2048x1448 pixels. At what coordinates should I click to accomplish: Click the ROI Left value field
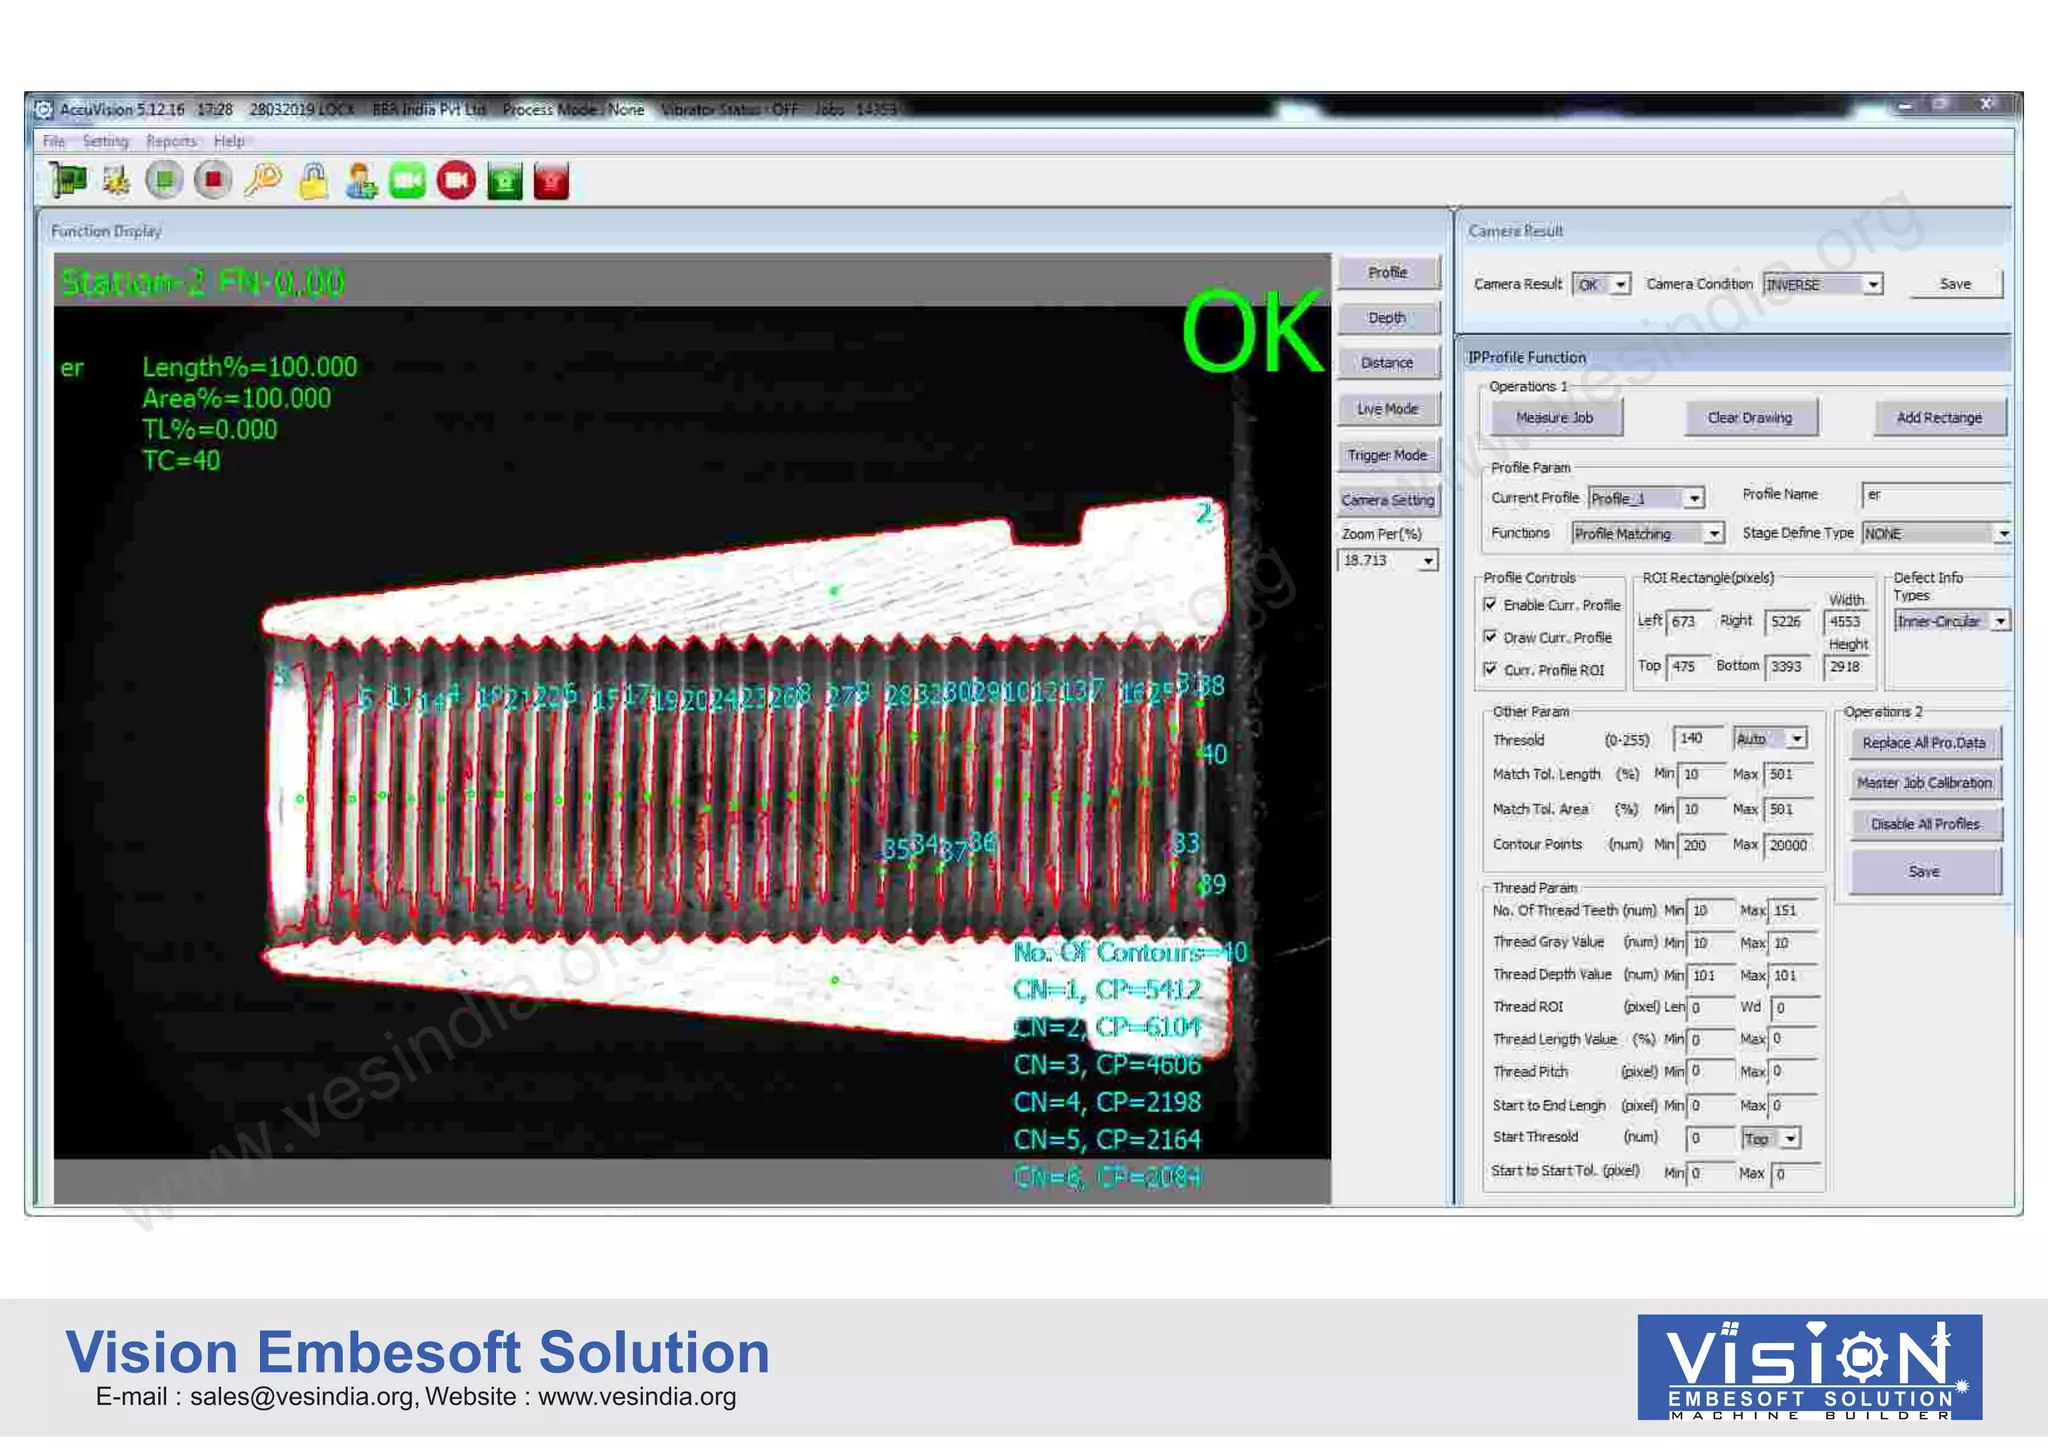pyautogui.click(x=1688, y=622)
